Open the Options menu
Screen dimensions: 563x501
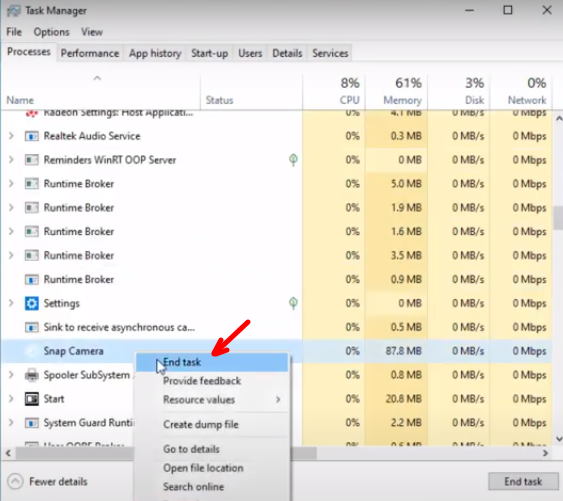click(x=51, y=32)
